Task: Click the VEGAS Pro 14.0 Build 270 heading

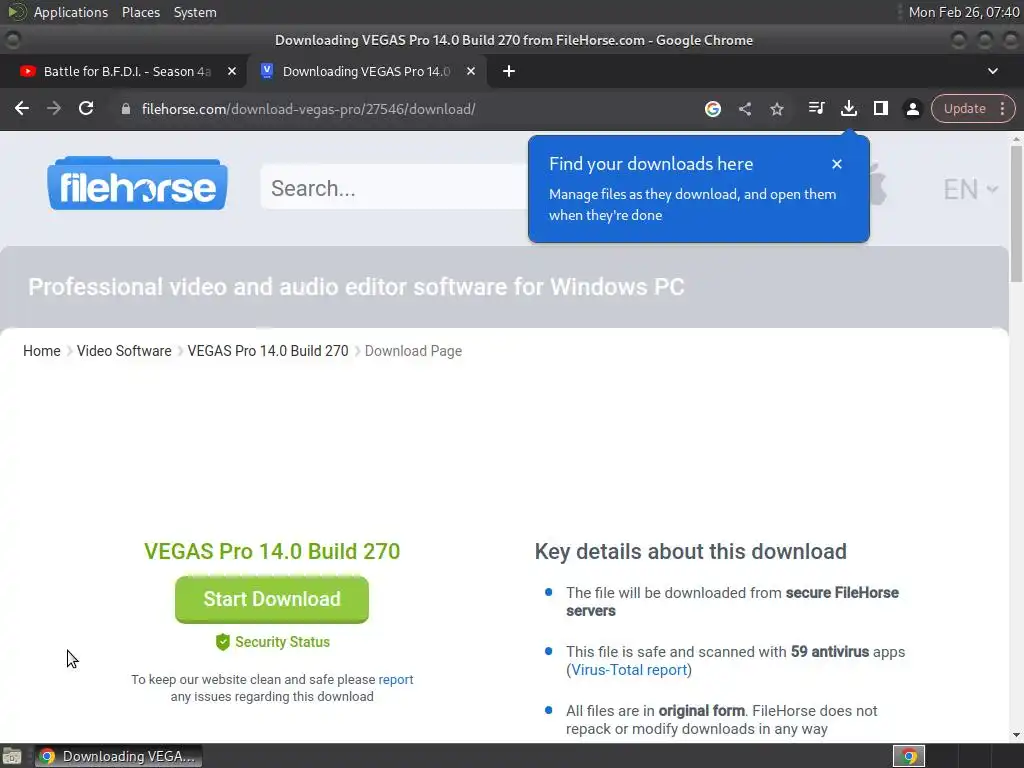Action: 272,551
